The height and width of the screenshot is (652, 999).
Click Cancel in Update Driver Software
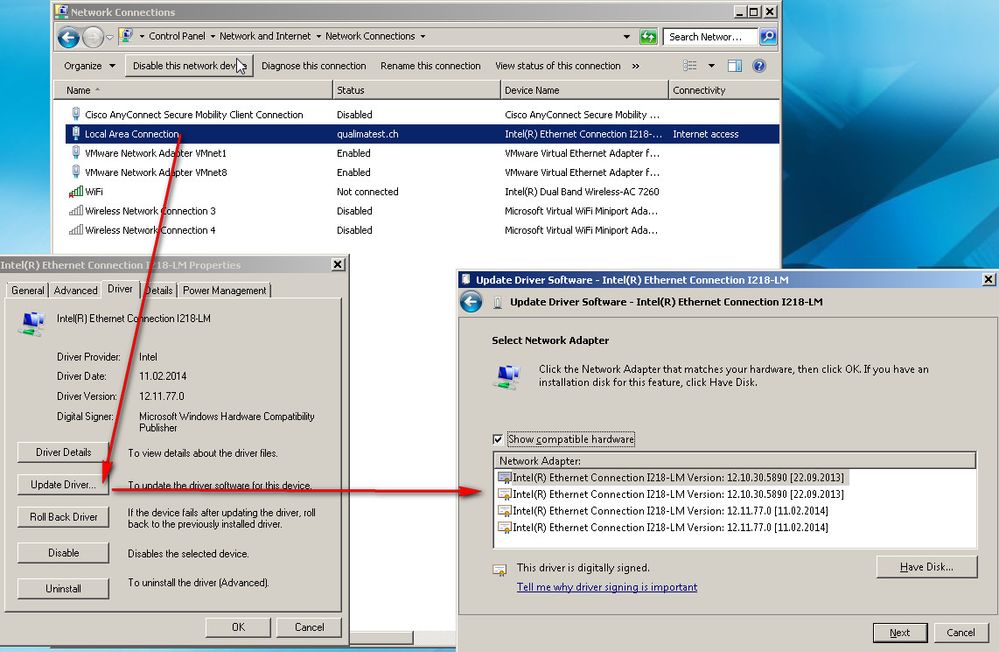(x=961, y=632)
